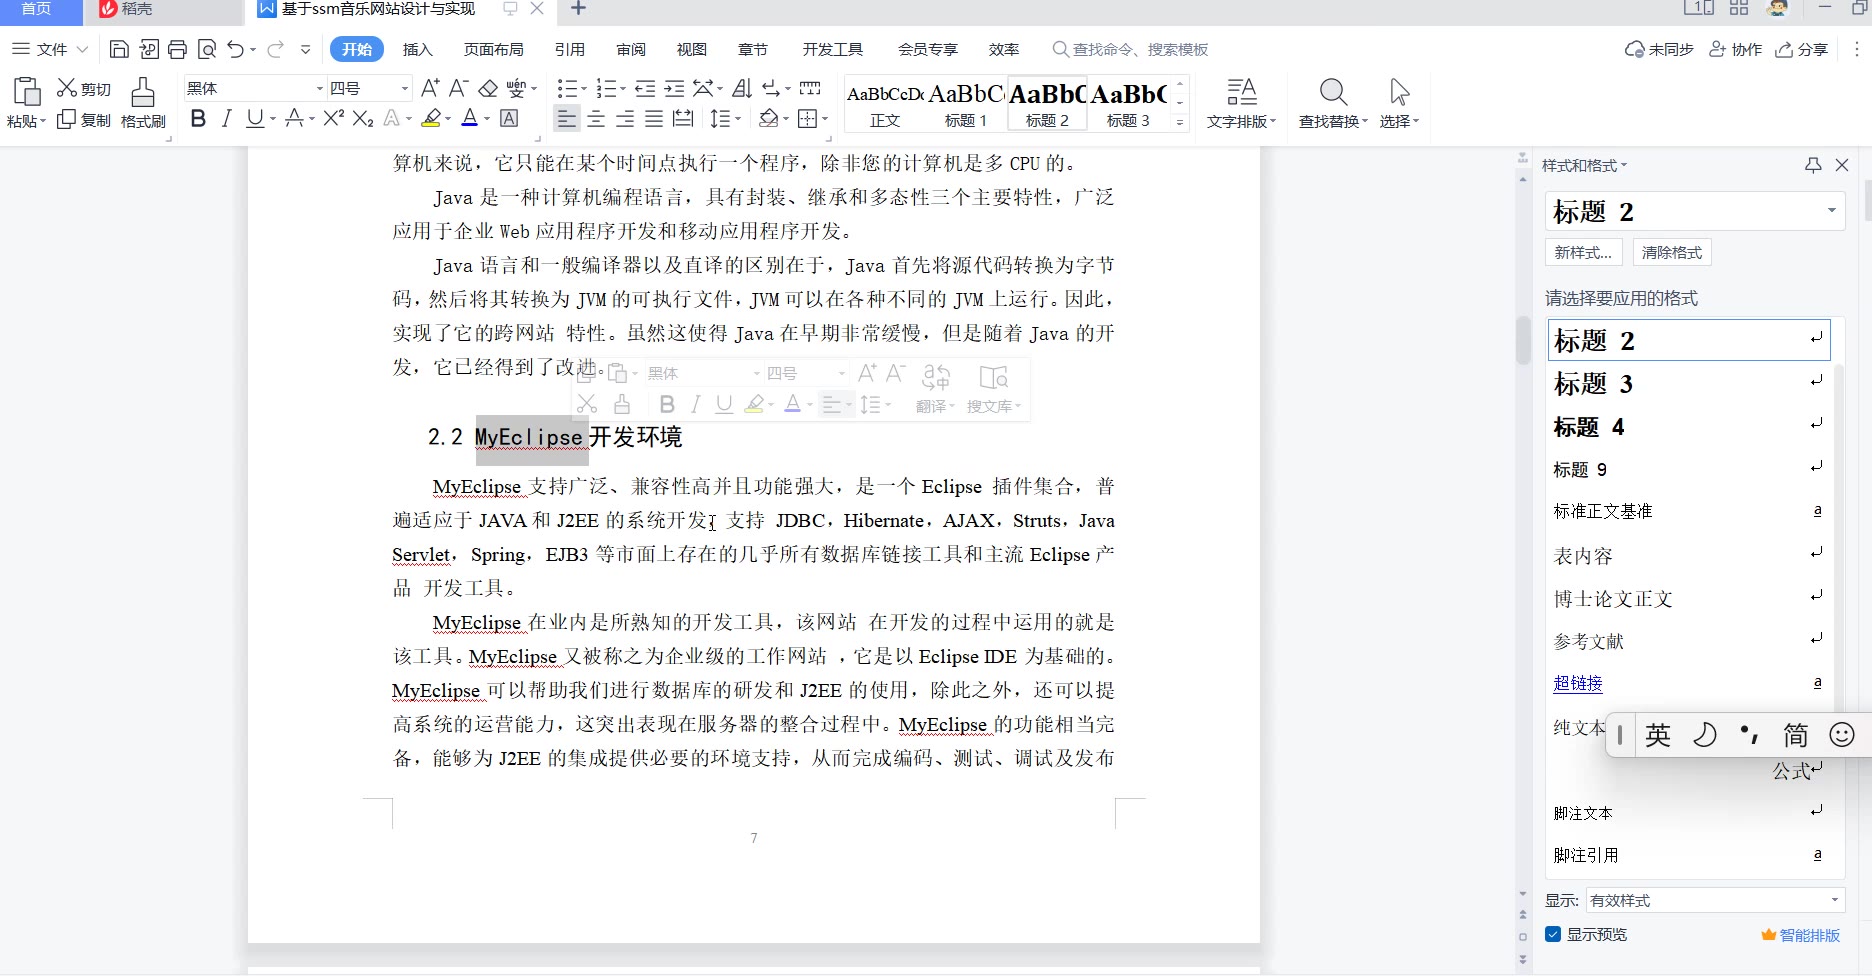This screenshot has height=976, width=1872.
Task: Click the Text Layout (文字排版) icon
Action: point(1241,103)
